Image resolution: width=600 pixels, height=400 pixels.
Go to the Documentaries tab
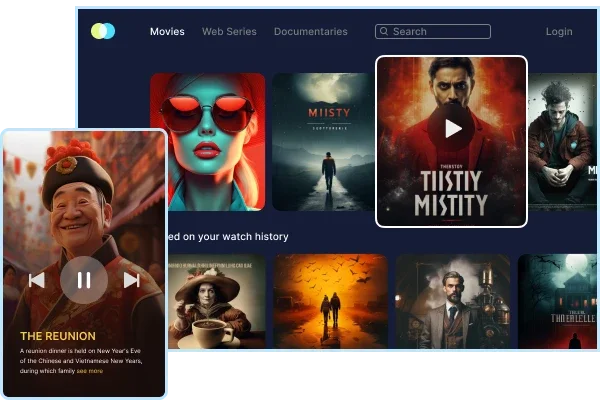310,32
